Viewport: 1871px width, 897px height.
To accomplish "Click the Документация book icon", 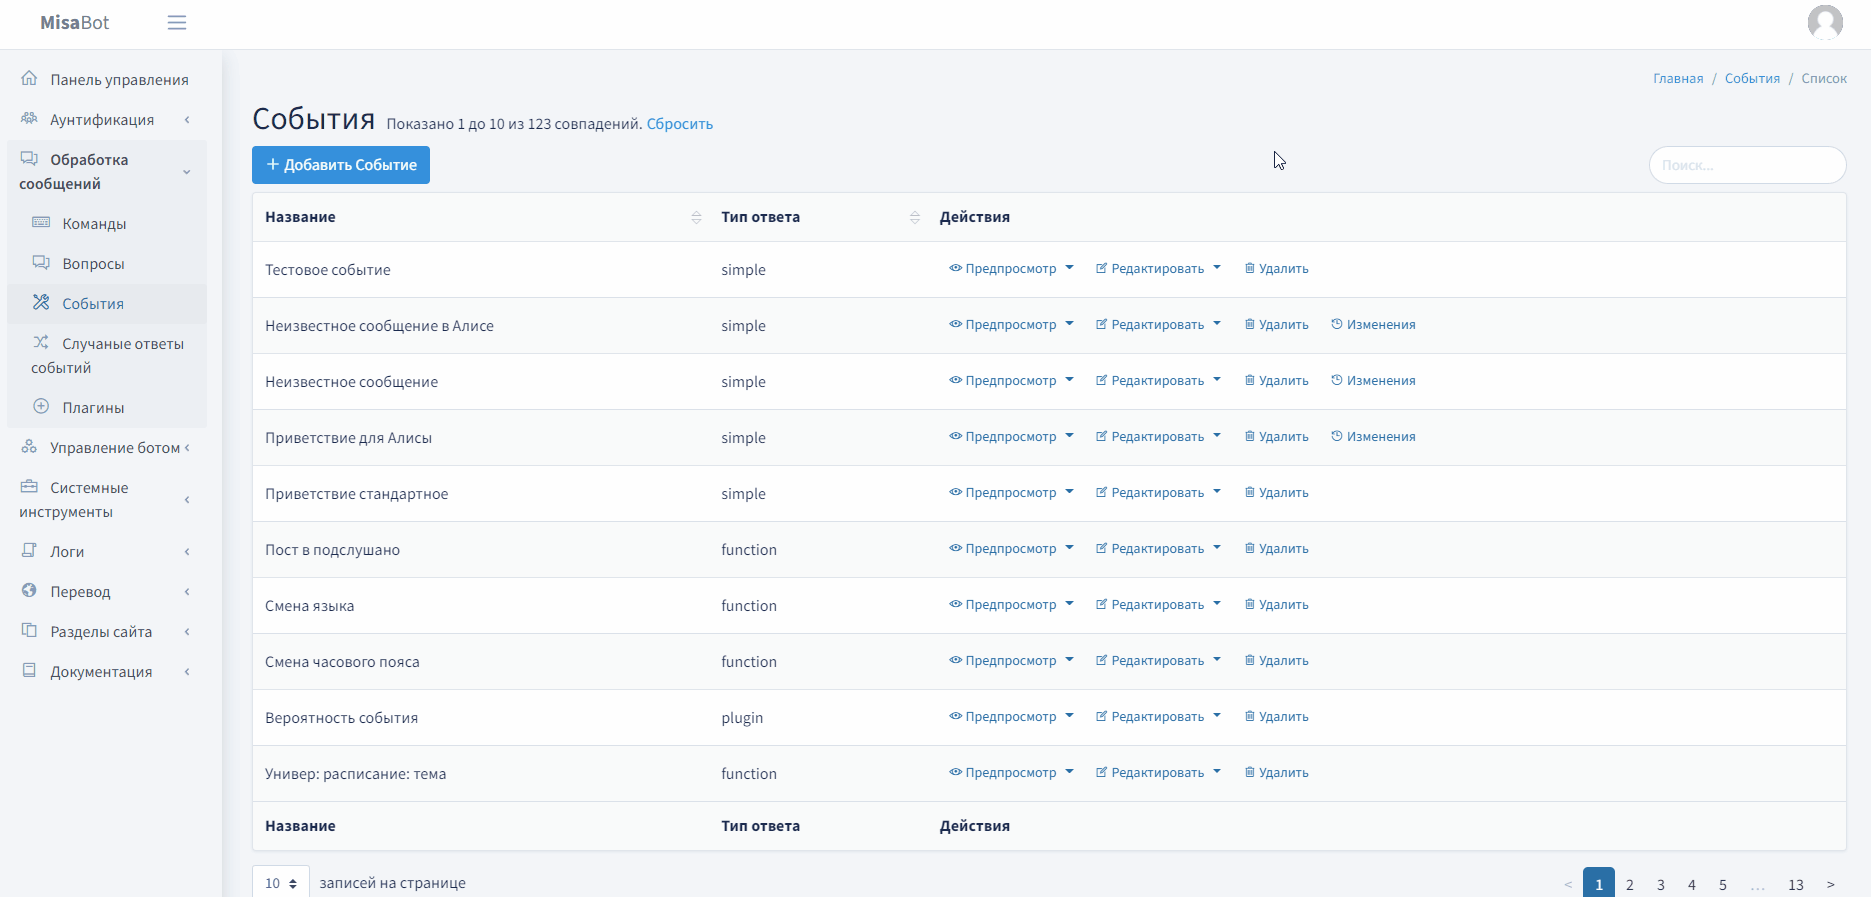I will click(x=29, y=670).
